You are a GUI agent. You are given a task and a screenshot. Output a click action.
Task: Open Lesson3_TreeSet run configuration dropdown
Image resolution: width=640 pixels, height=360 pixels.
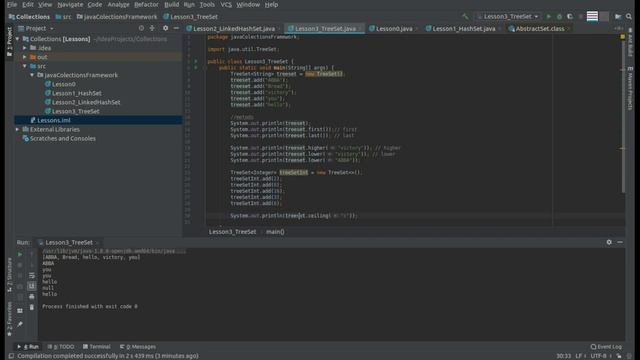tap(508, 17)
